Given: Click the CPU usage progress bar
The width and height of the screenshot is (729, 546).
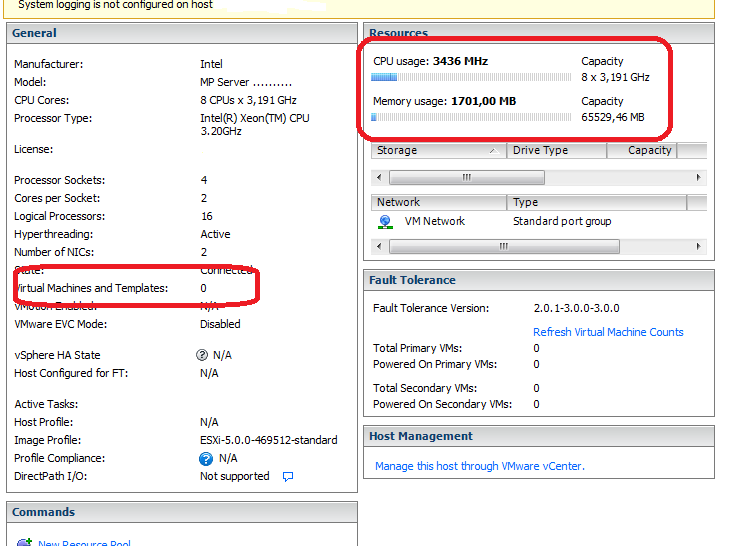Looking at the screenshot, I should point(471,77).
